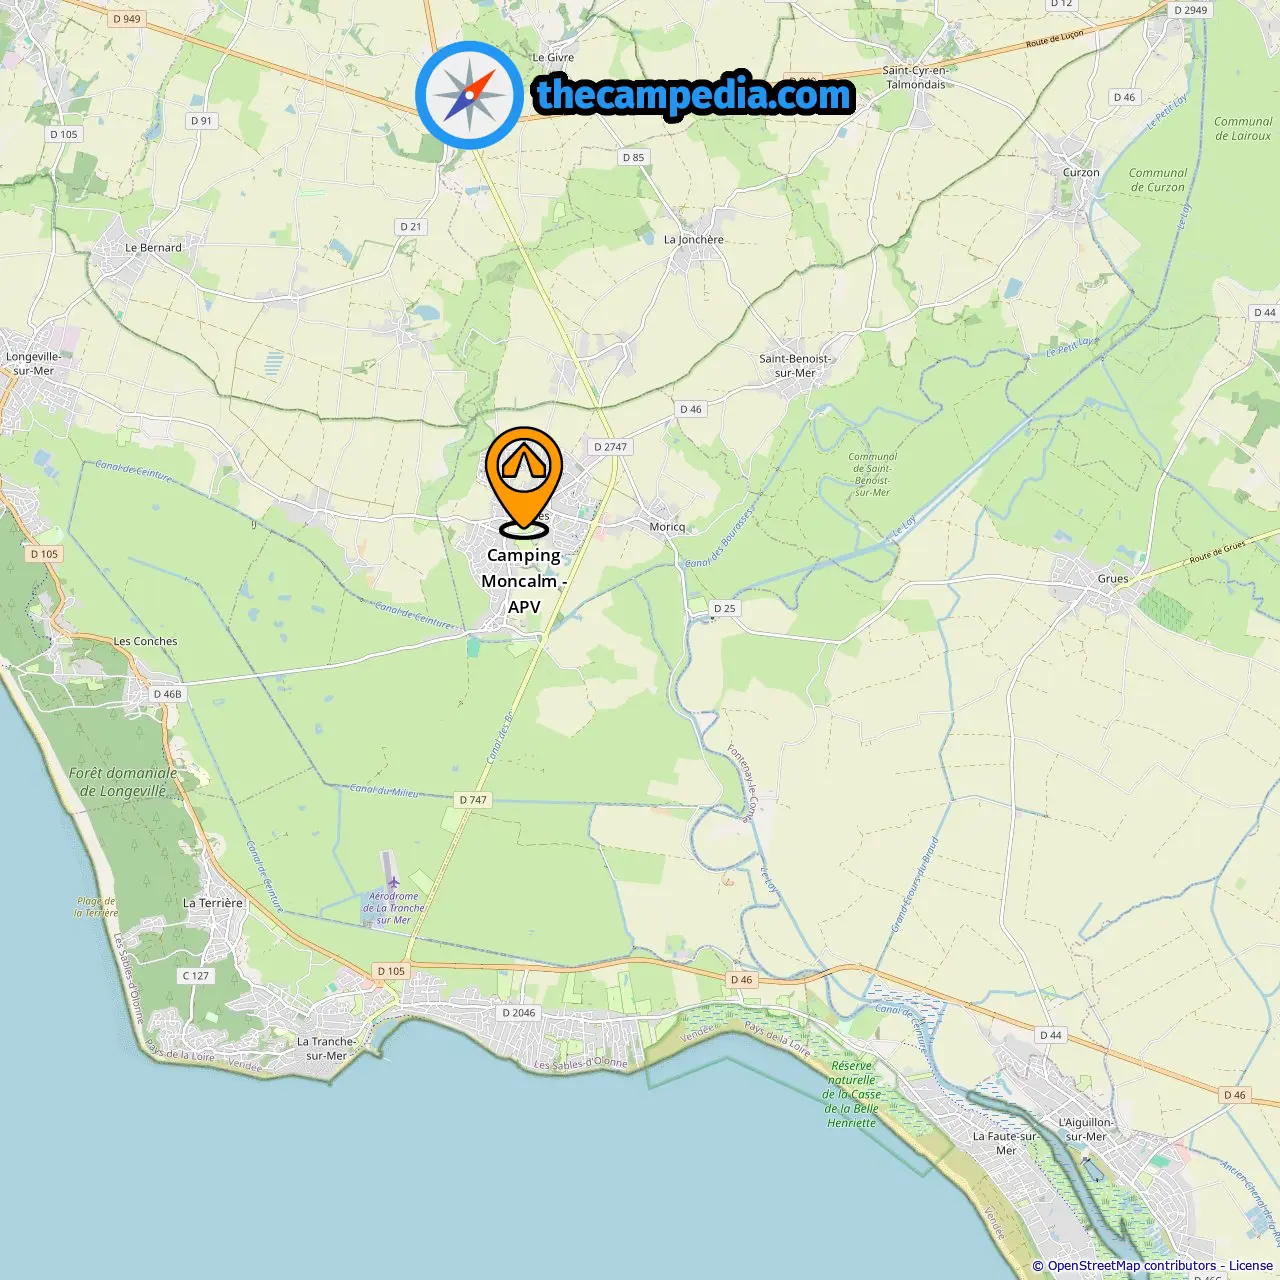Click the D 2747 road marker
This screenshot has width=1280, height=1280.
pos(610,447)
